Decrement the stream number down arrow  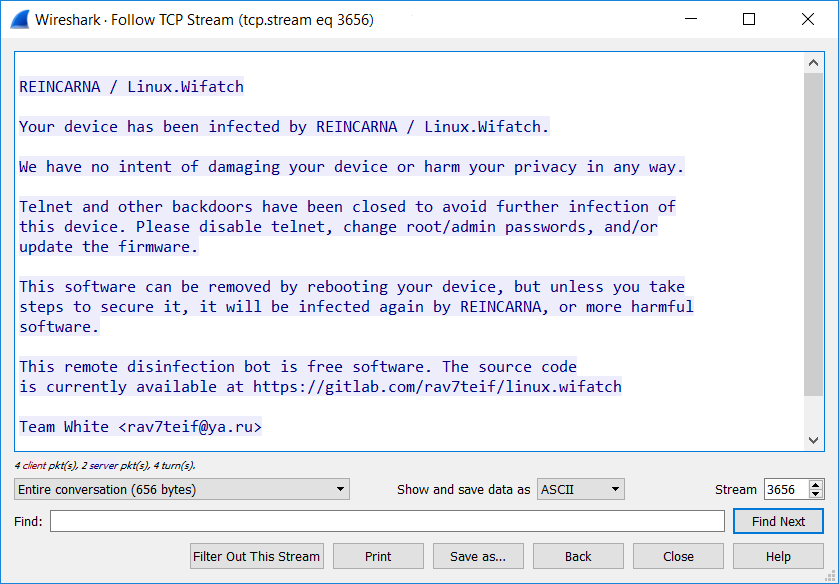tap(816, 494)
